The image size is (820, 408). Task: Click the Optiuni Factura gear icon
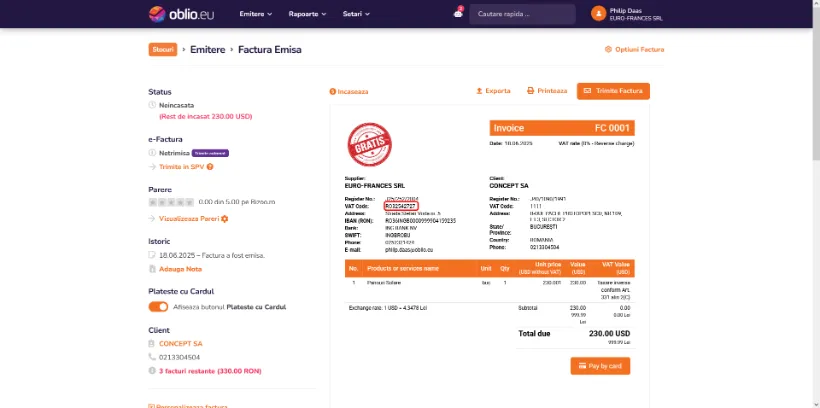(608, 49)
